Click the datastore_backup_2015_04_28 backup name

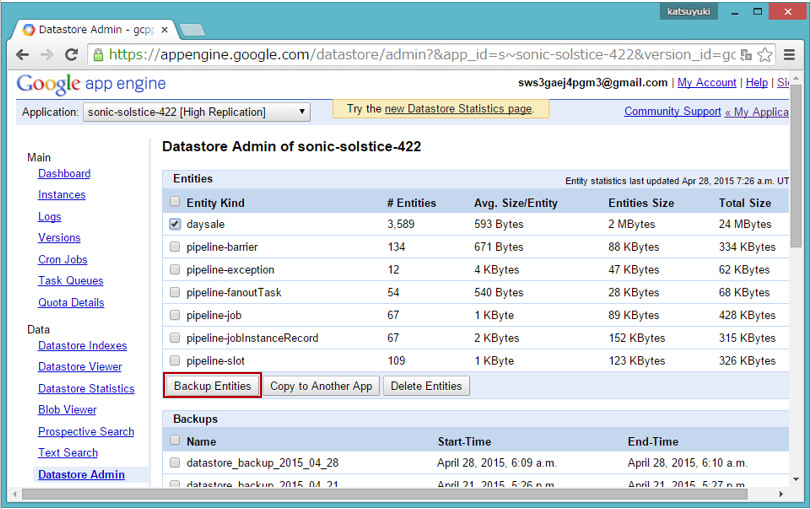[x=262, y=463]
